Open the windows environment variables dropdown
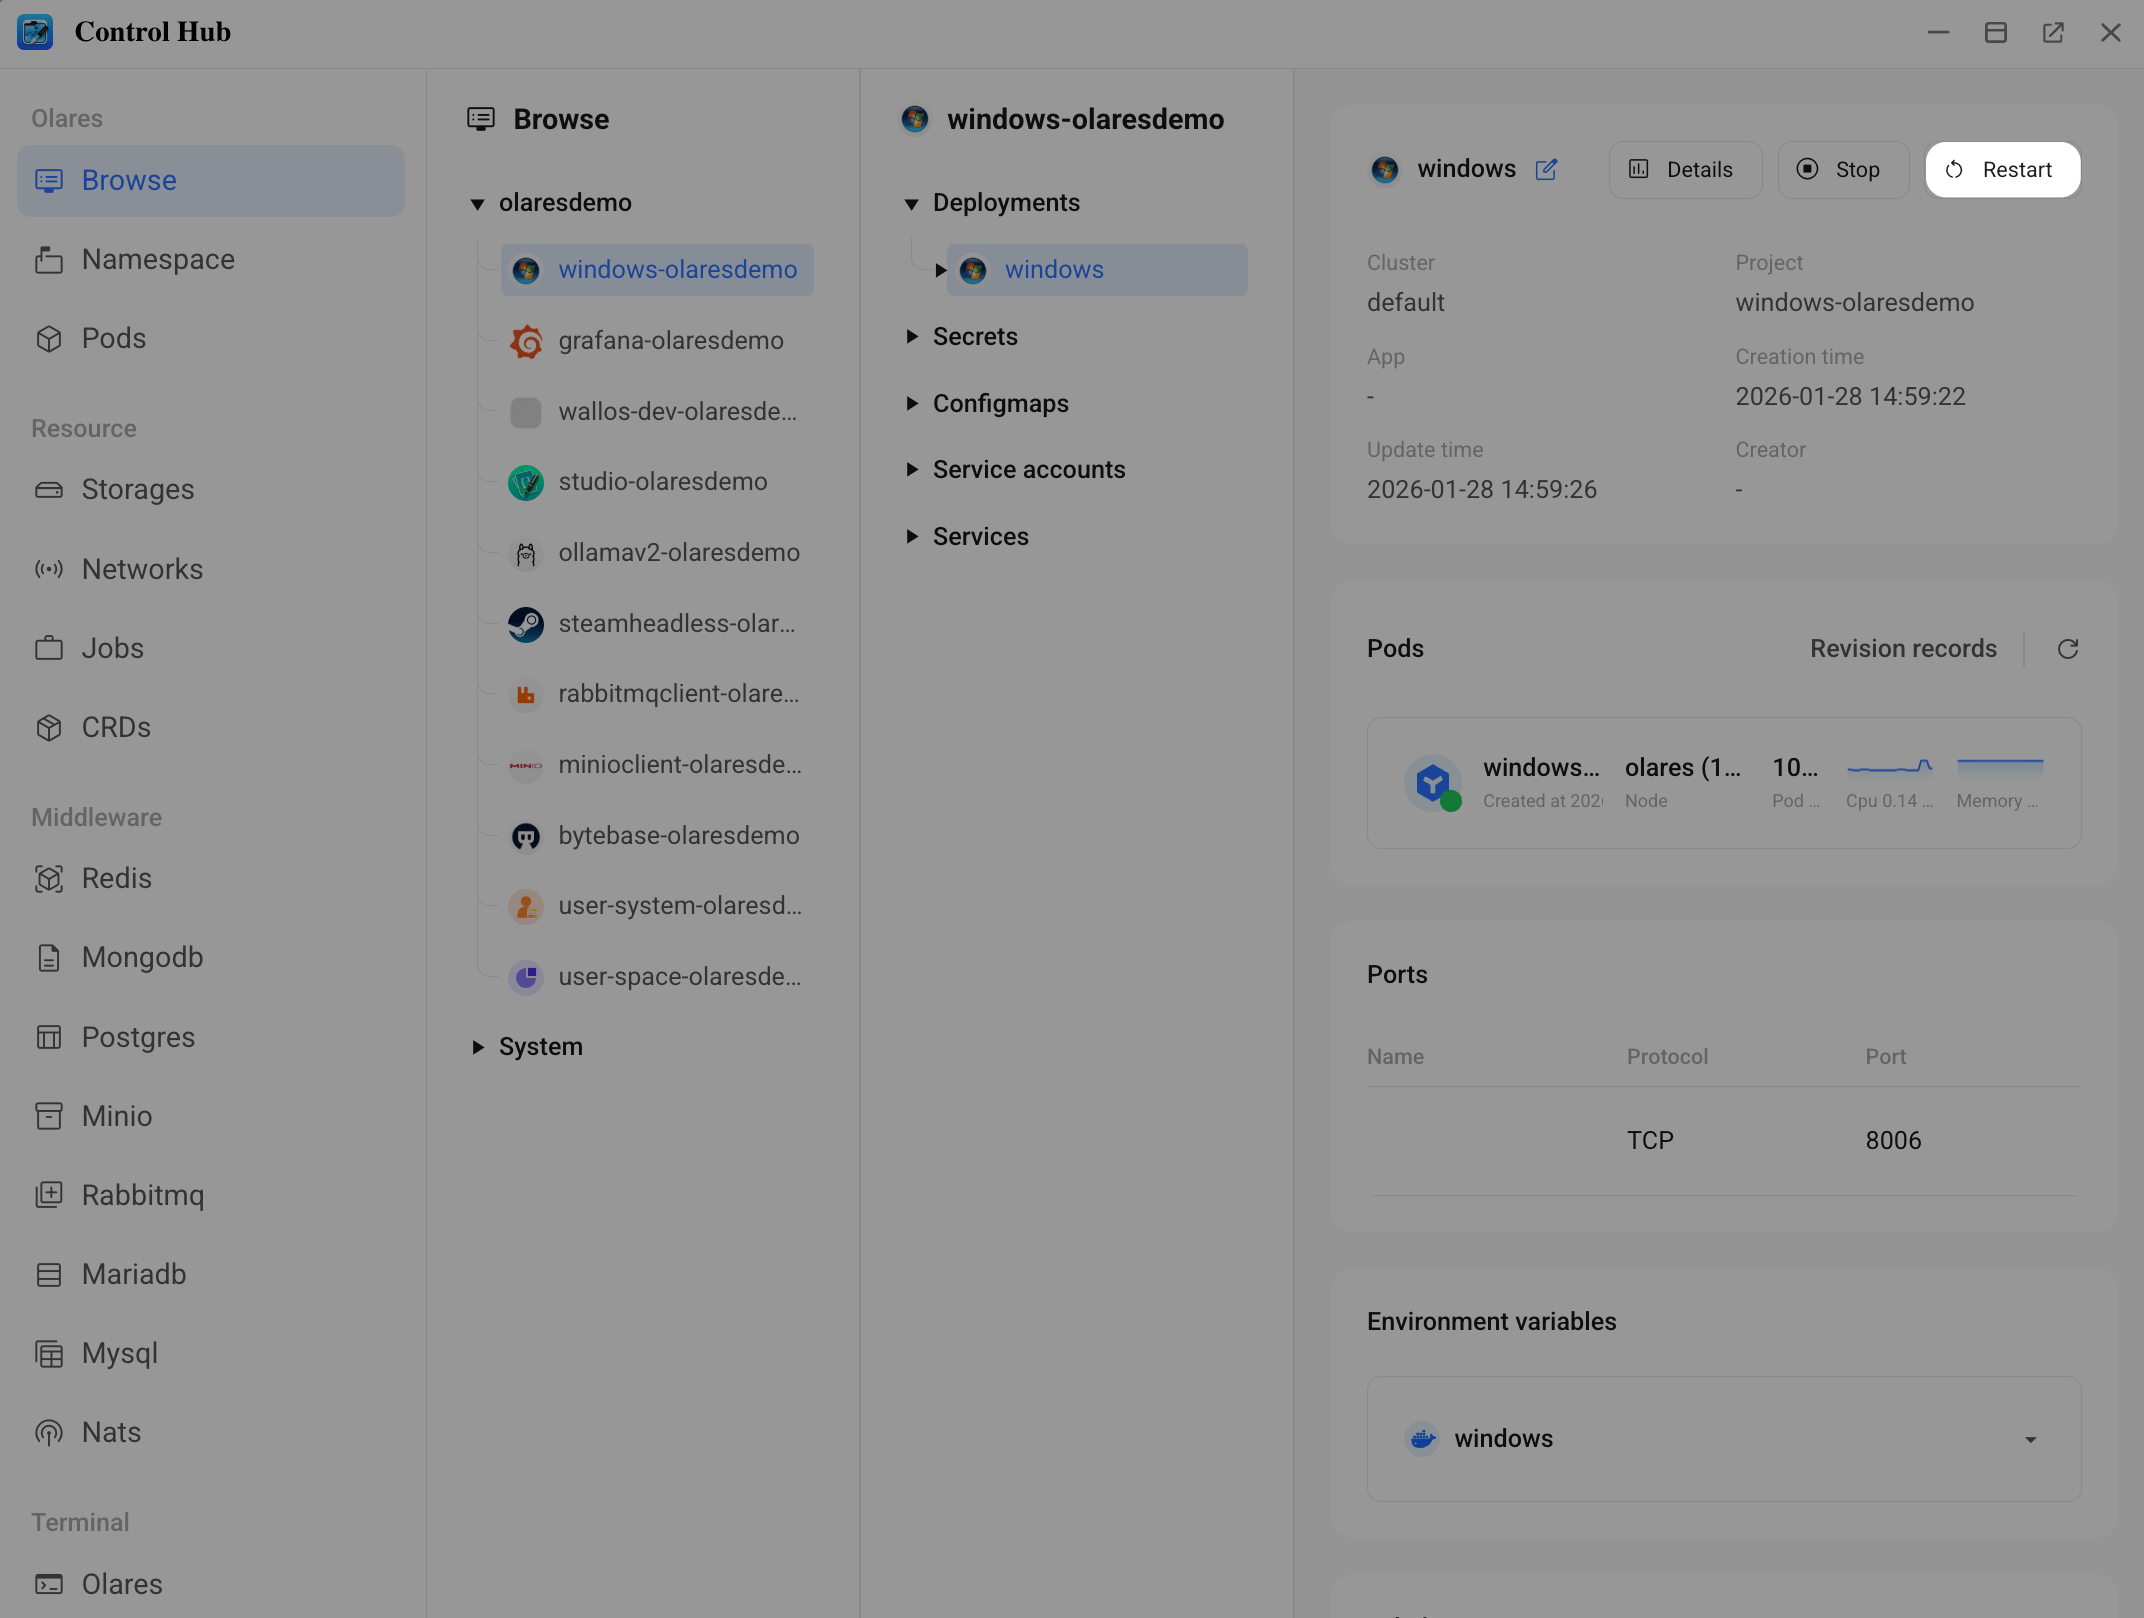The image size is (2144, 1618). click(x=2030, y=1439)
